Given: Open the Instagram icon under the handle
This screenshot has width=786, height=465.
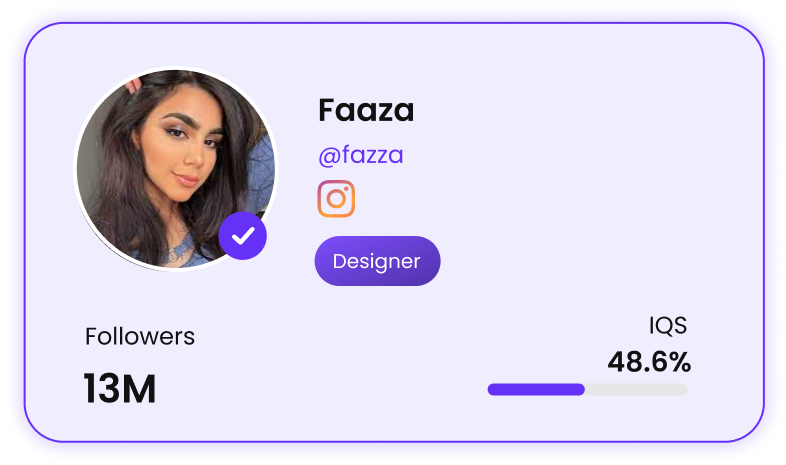Looking at the screenshot, I should (336, 198).
